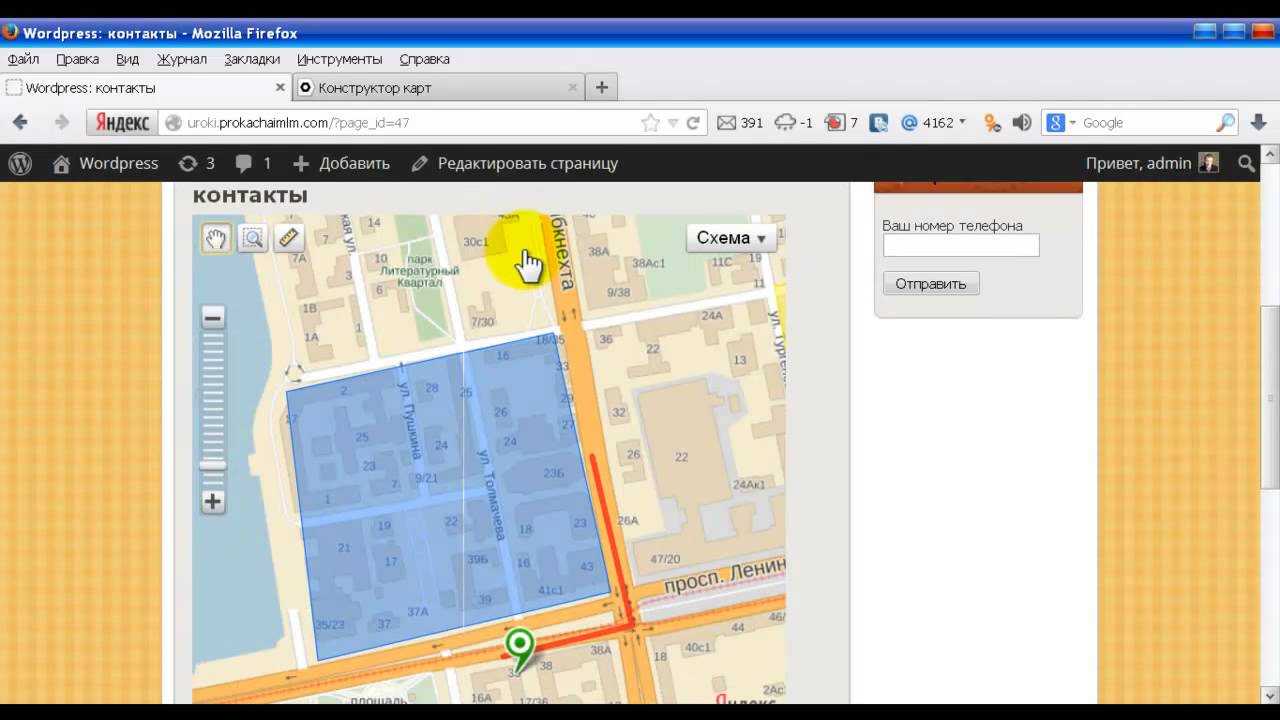Viewport: 1280px width, 720px height.
Task: Click the green location placemark on map
Action: pyautogui.click(x=519, y=648)
